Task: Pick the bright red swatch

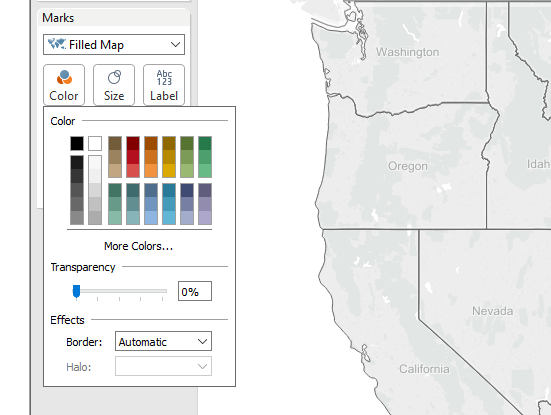Action: [x=133, y=157]
